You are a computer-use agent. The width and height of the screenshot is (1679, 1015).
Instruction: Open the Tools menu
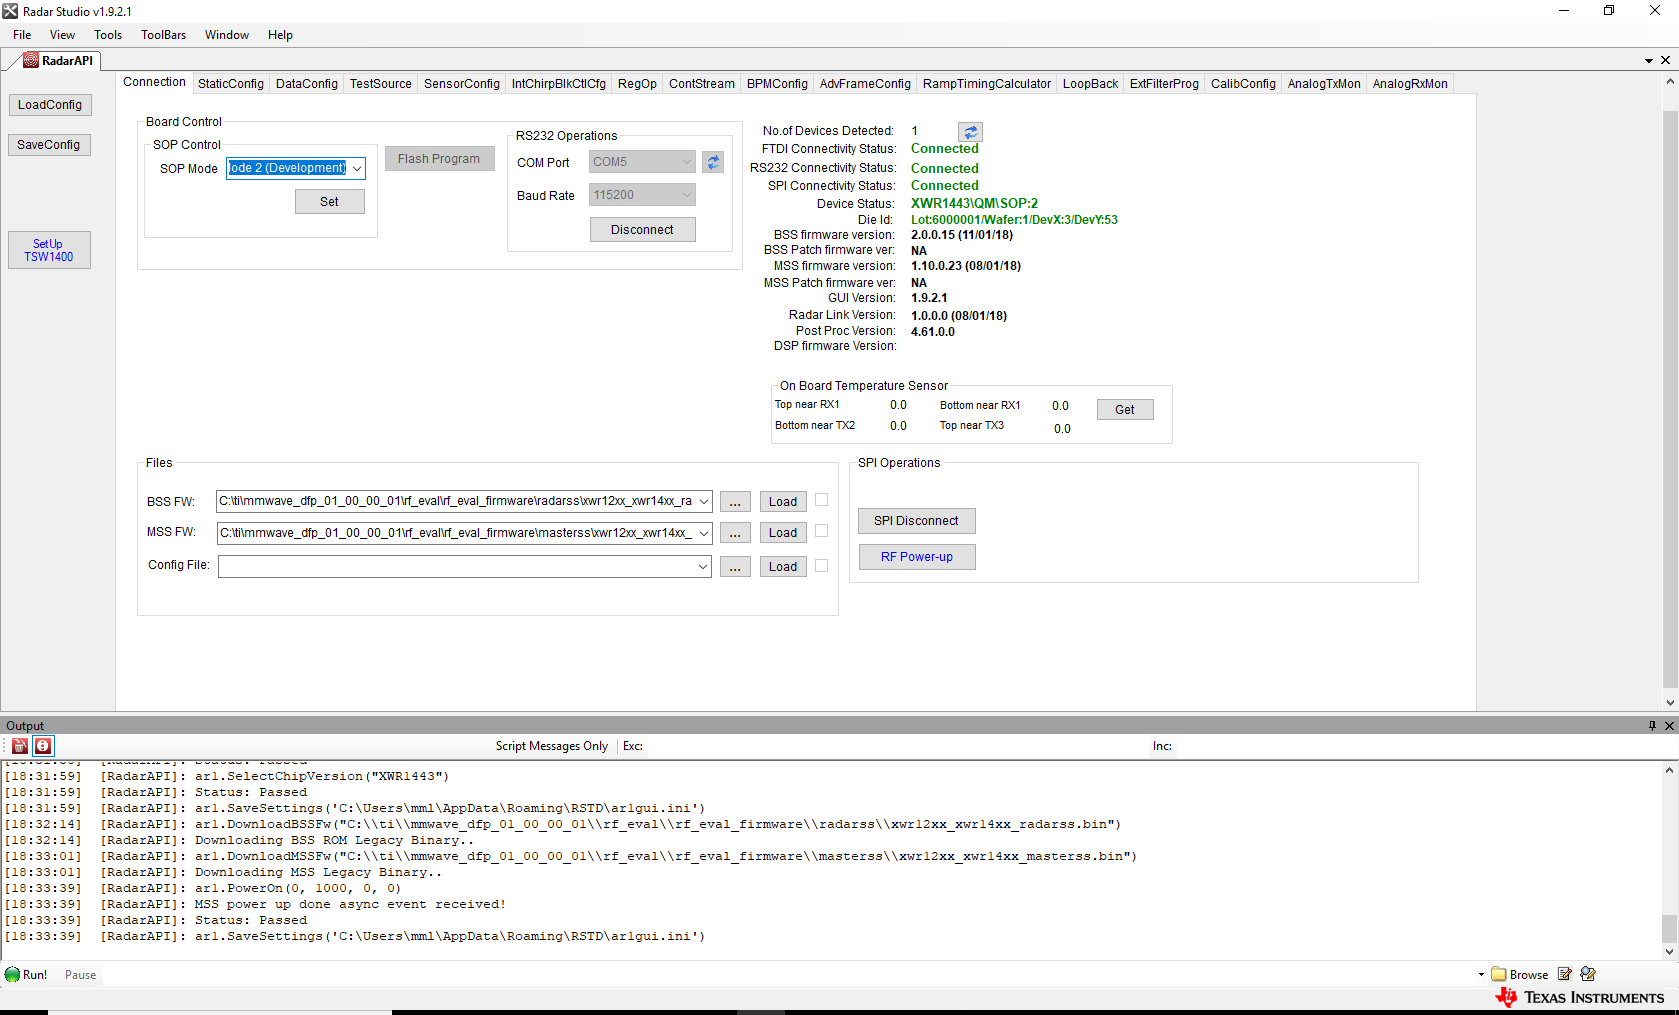pos(108,35)
